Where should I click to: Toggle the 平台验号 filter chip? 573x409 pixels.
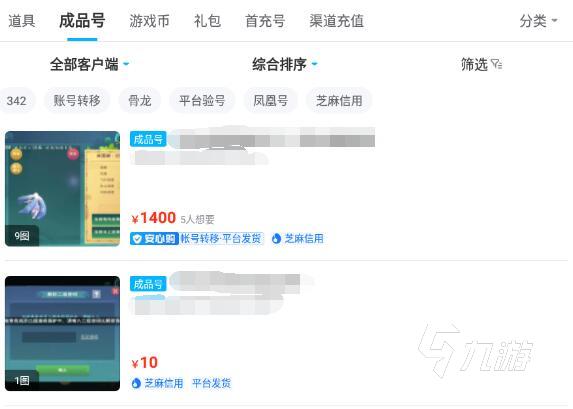(x=202, y=101)
